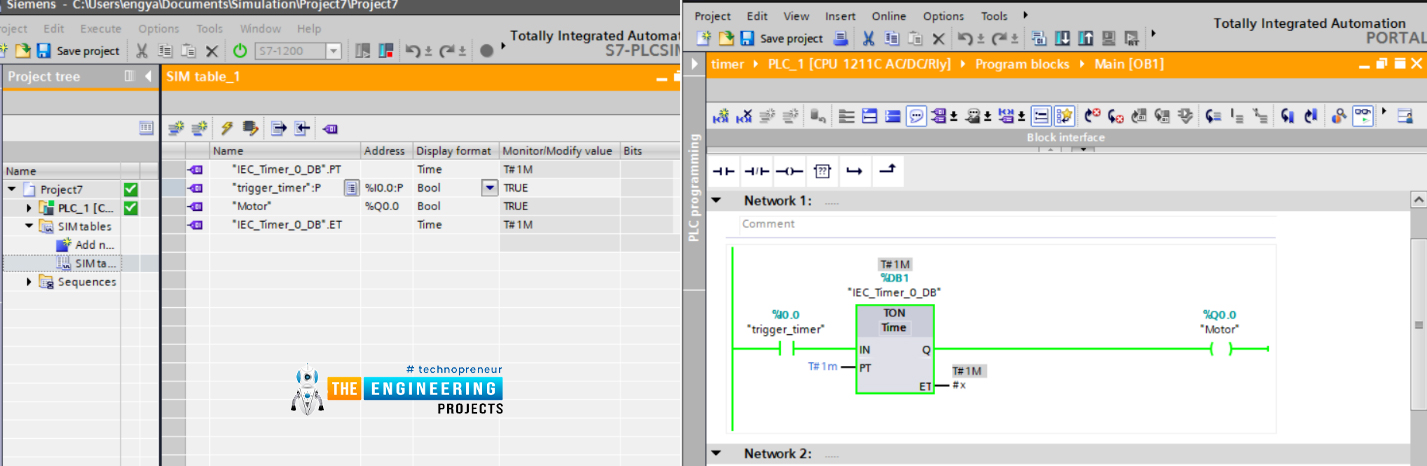Click the TON timer block in Network 1
This screenshot has height=466, width=1427.
tap(895, 350)
